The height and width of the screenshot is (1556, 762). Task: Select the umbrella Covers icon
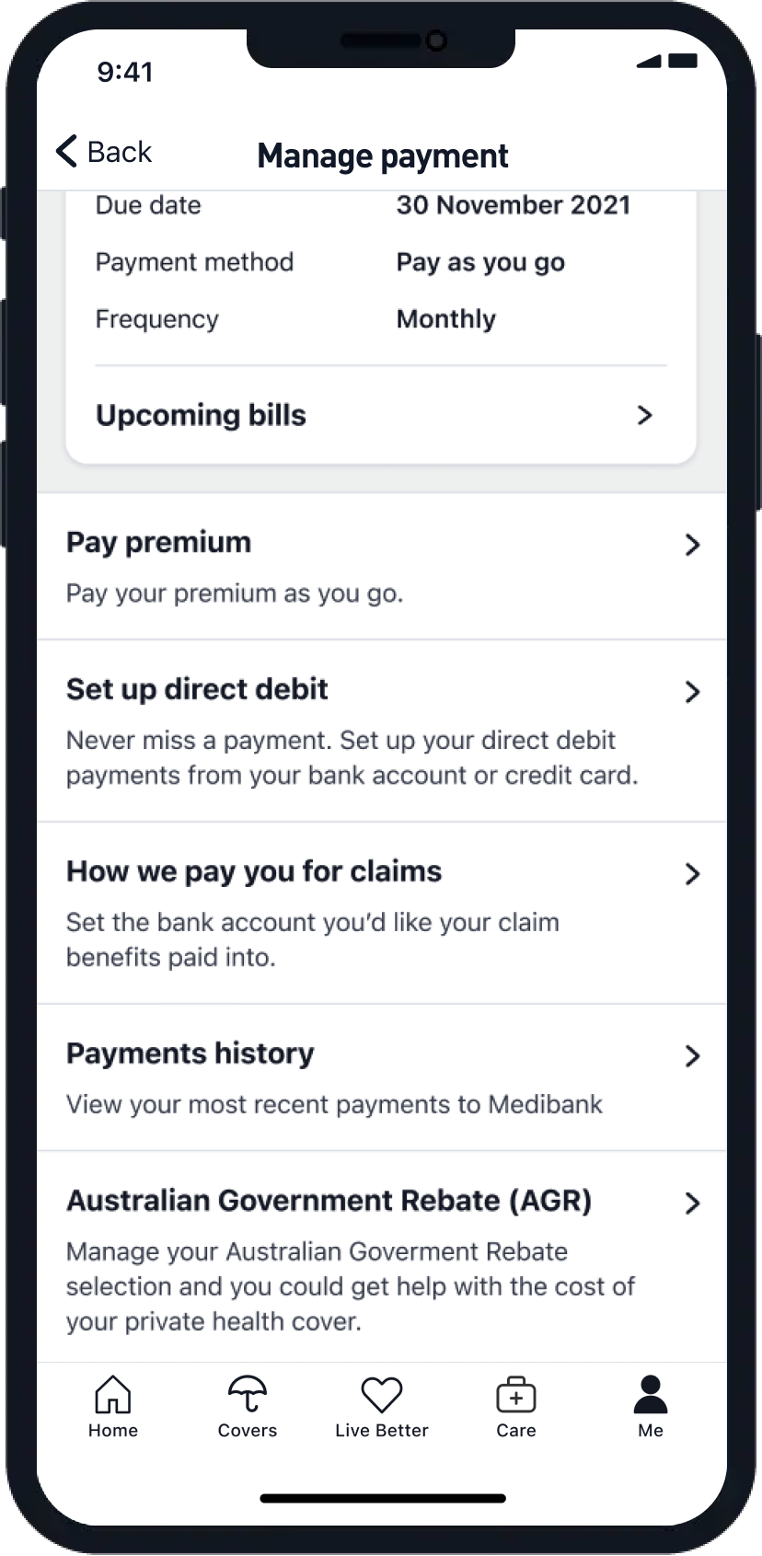pos(247,1392)
